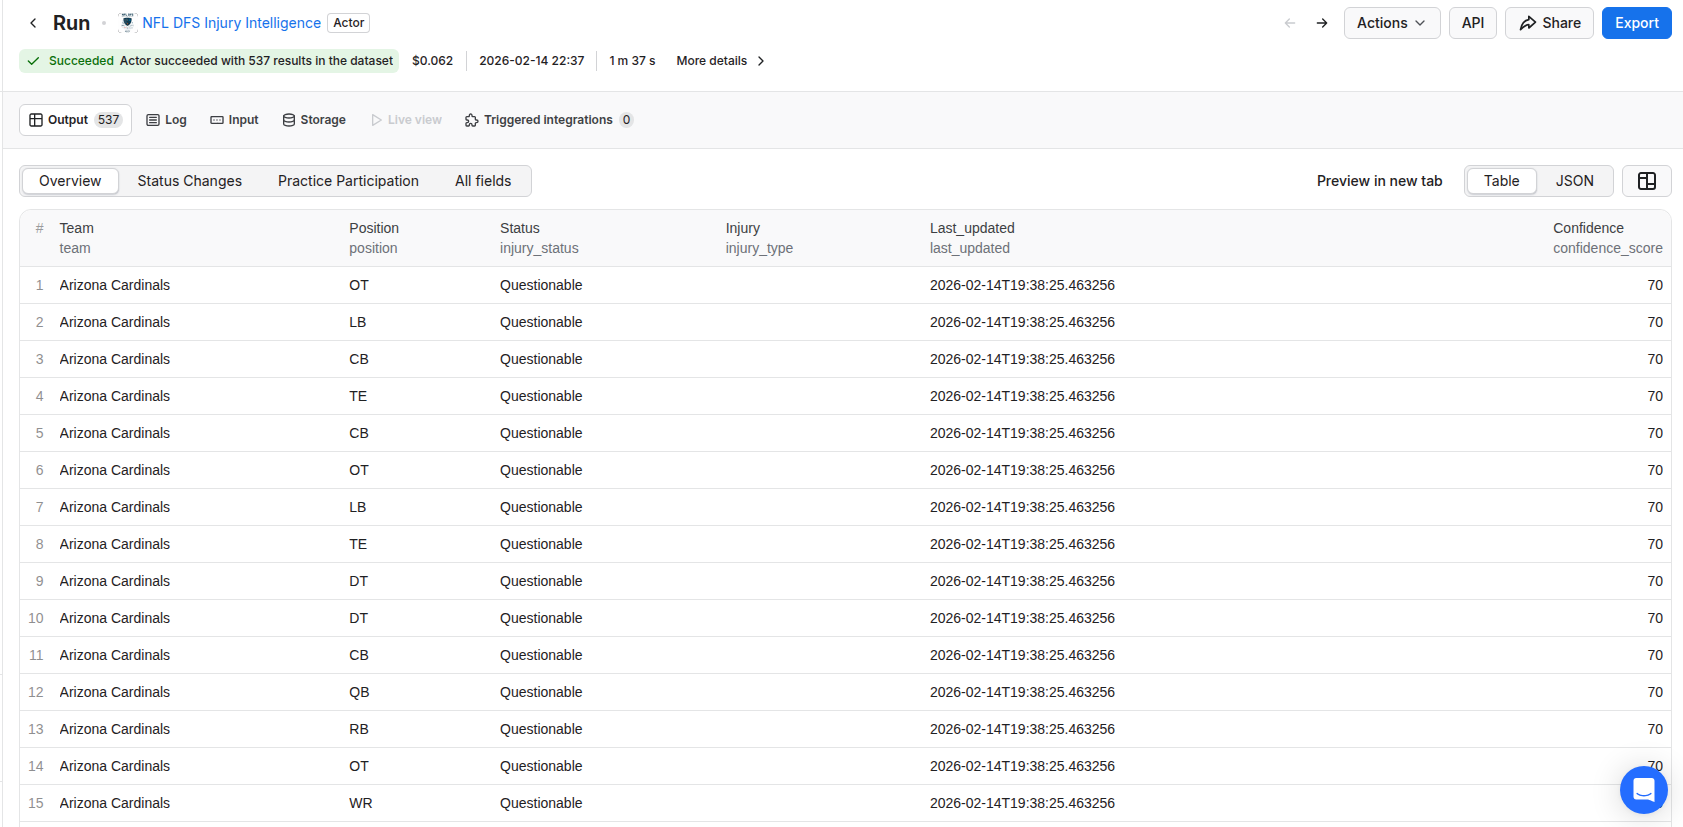Click row 12 position QB cell

(x=359, y=692)
